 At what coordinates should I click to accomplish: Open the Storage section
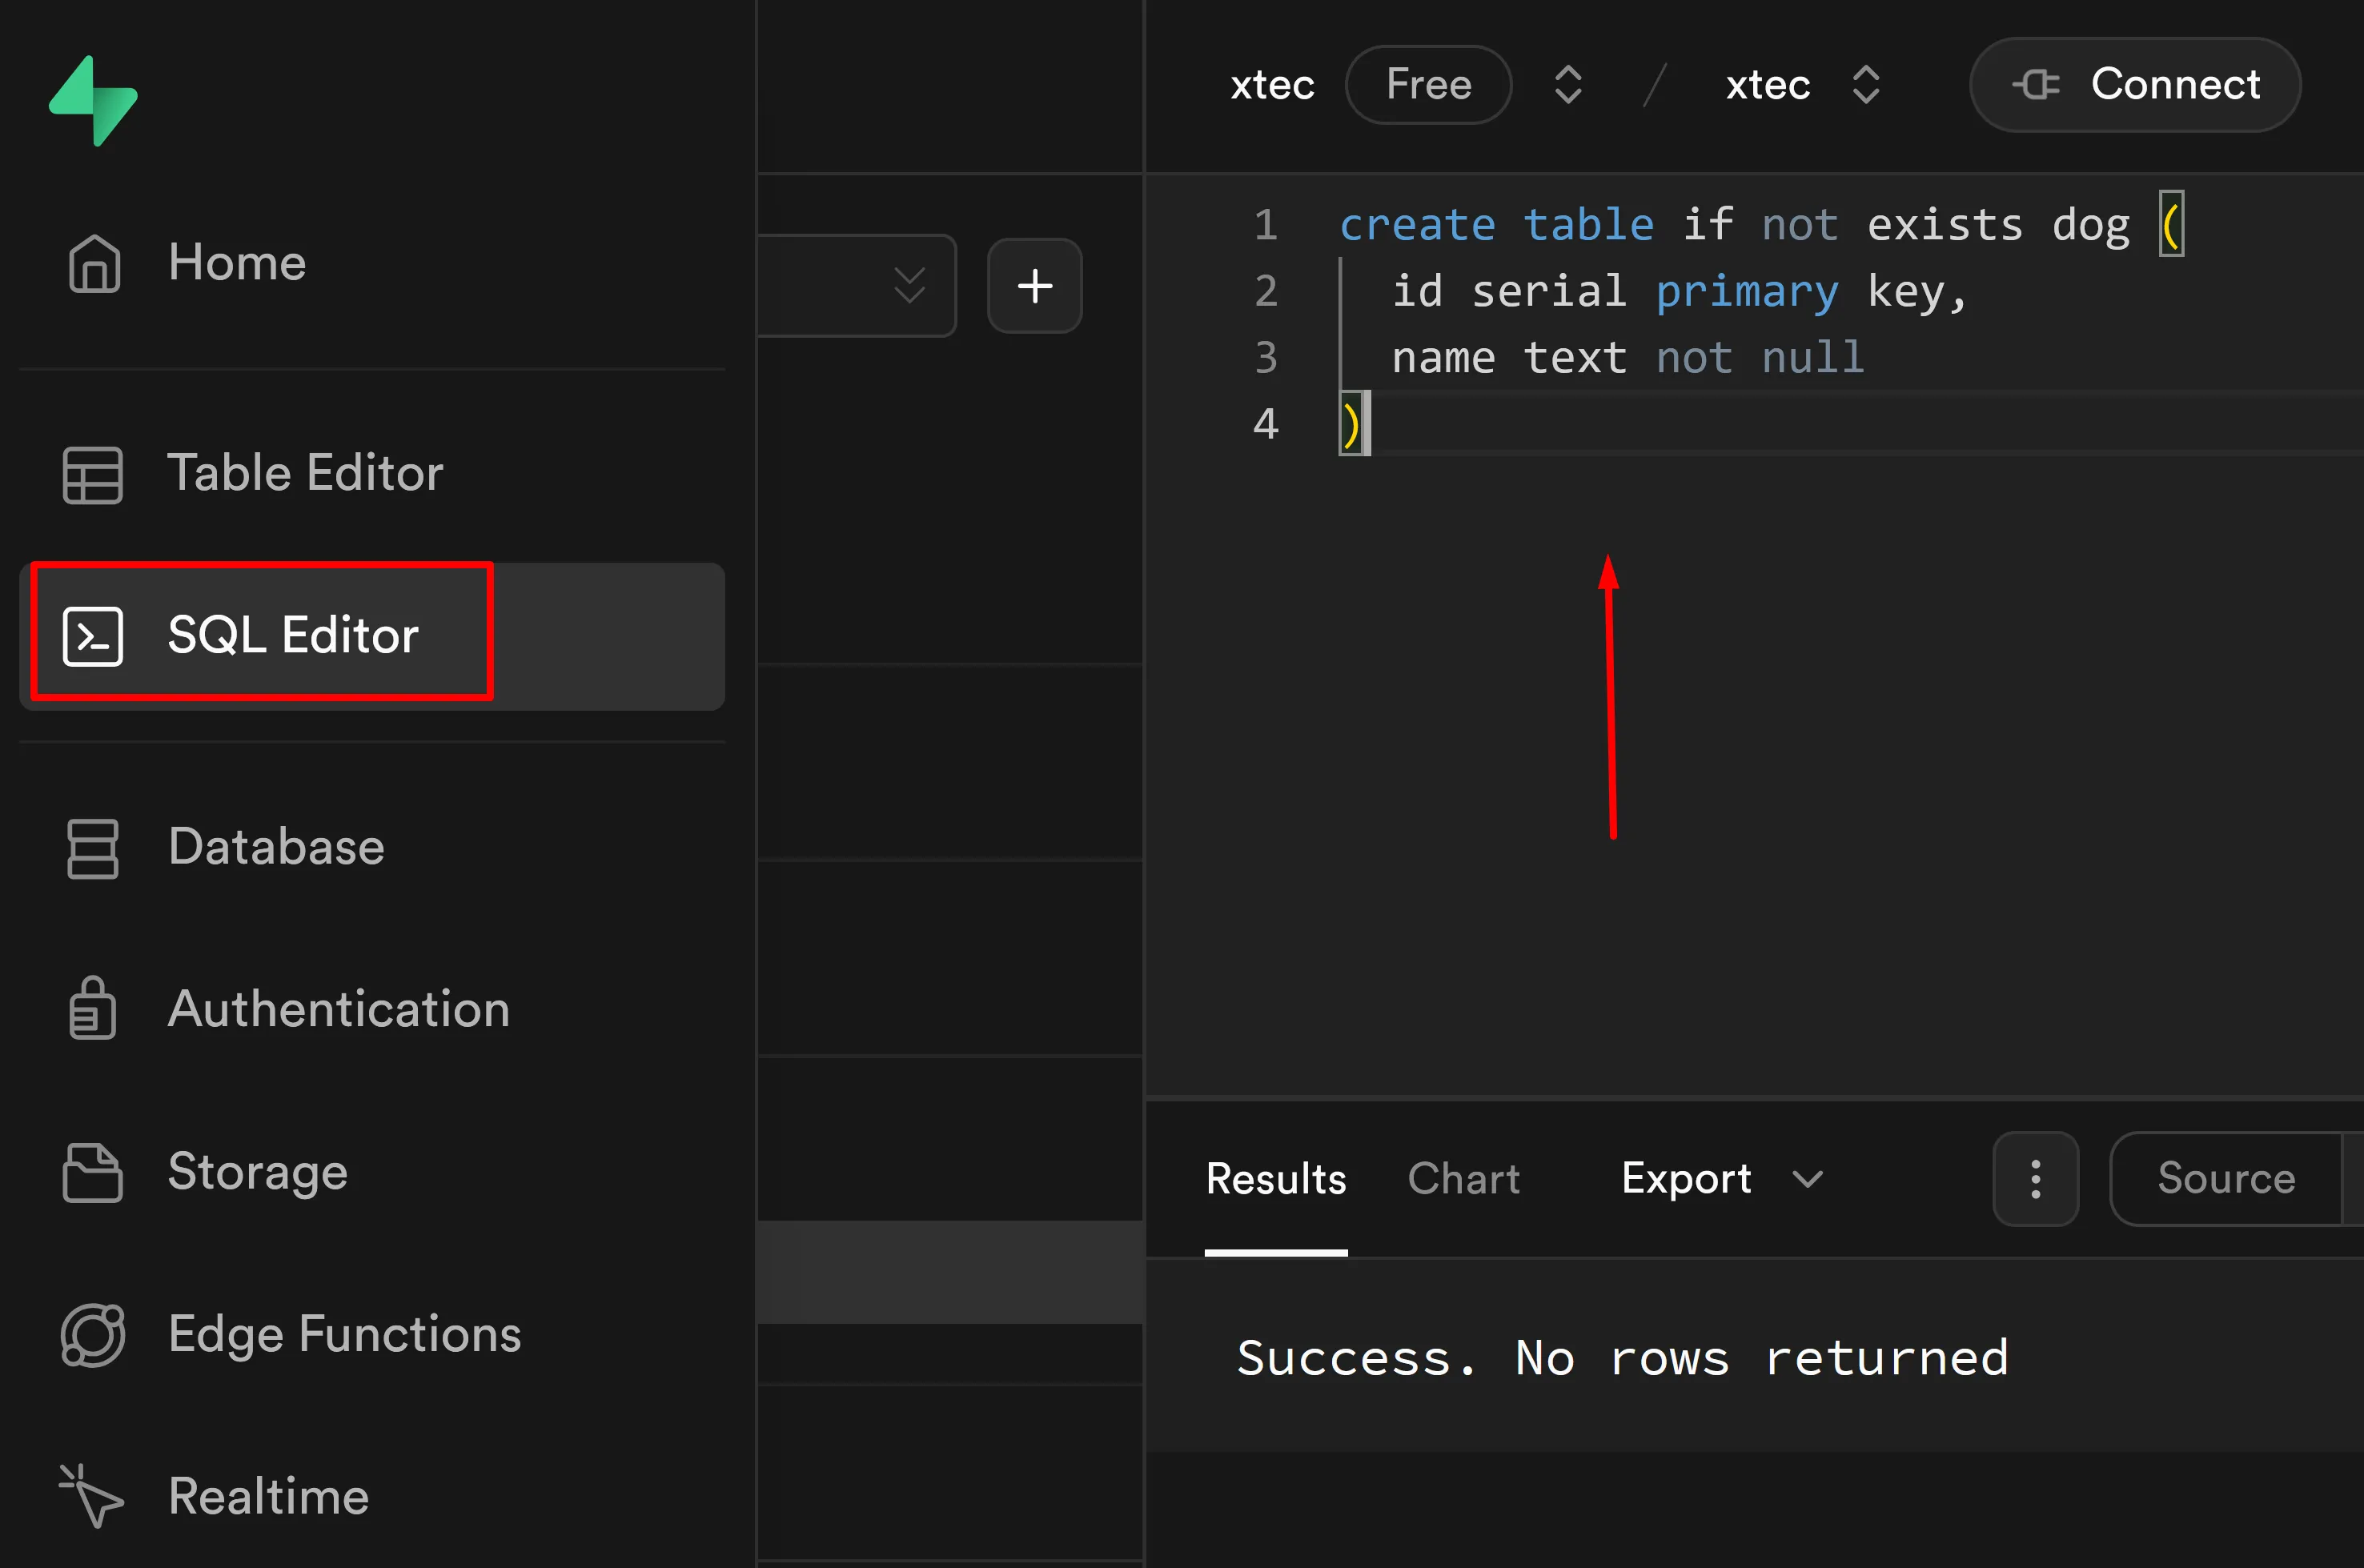(x=257, y=1172)
